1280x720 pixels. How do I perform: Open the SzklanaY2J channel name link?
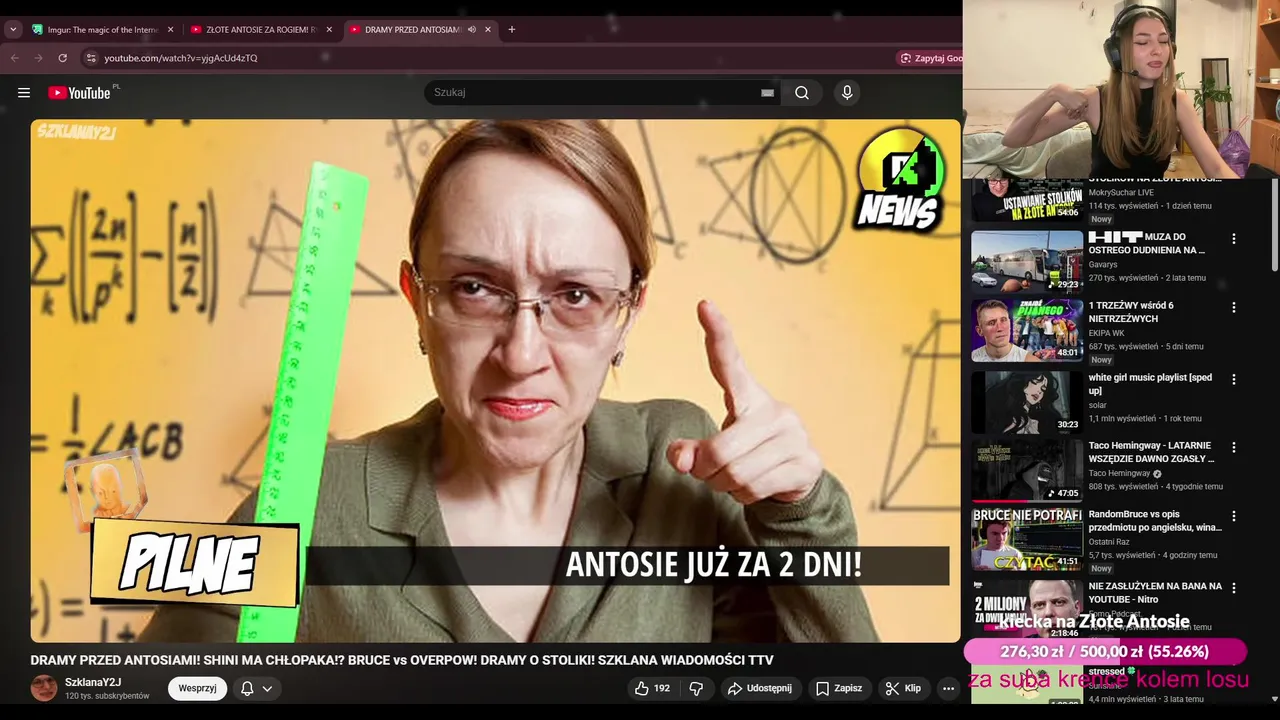[93, 682]
